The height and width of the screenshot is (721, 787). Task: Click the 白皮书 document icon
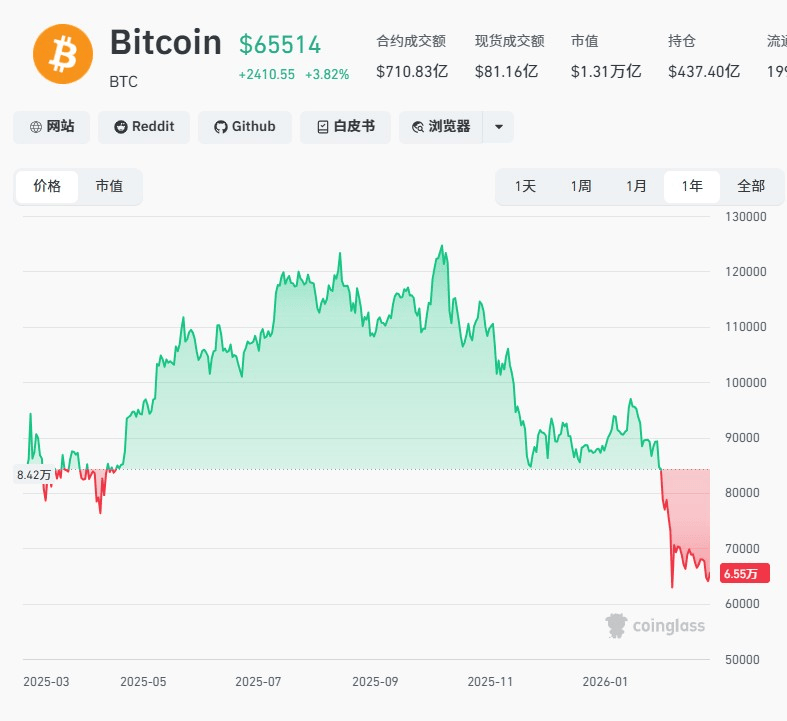point(323,127)
